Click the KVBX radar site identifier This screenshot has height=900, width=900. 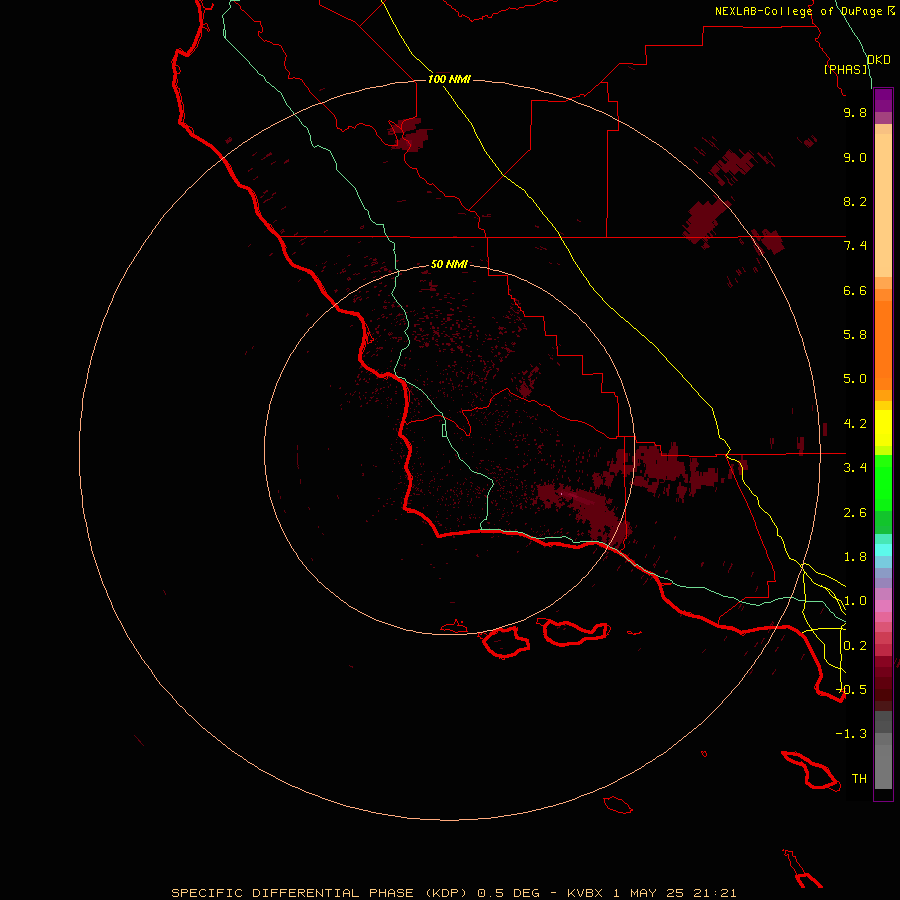(585, 893)
